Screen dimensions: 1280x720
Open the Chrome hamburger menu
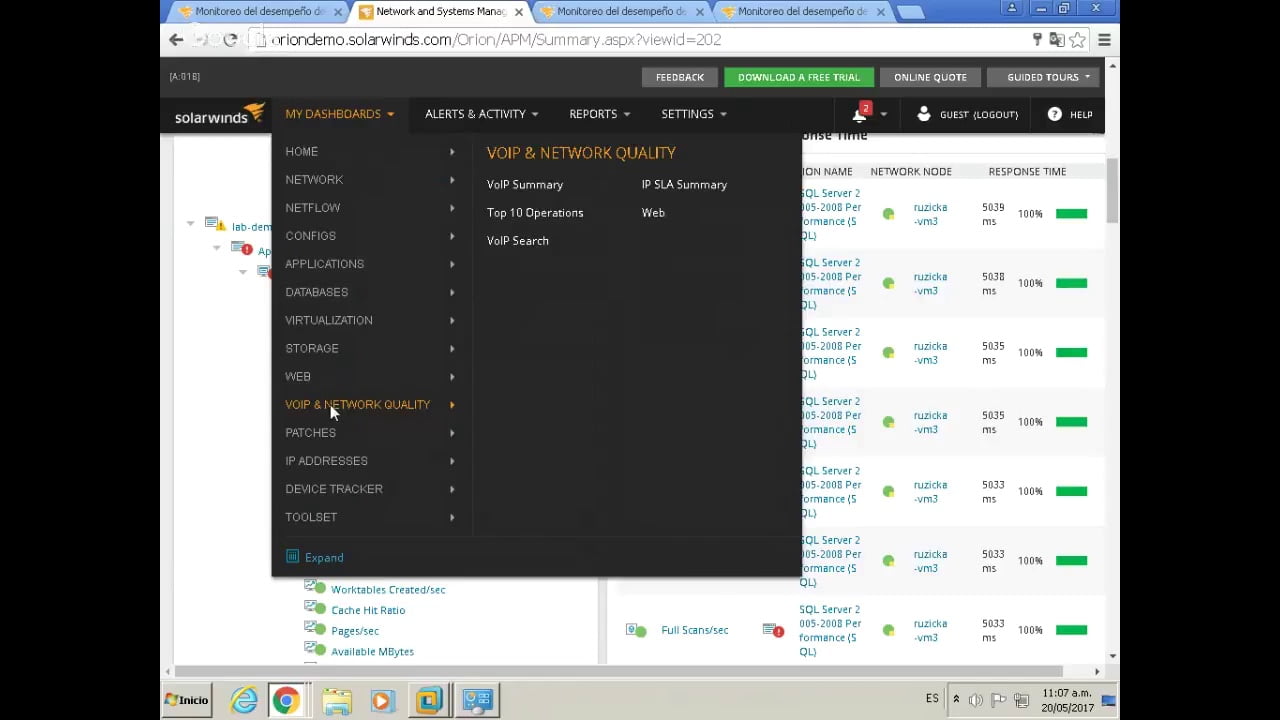1104,40
